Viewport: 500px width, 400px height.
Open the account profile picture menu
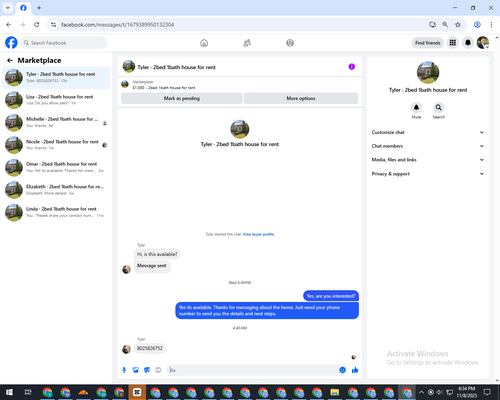click(x=483, y=43)
